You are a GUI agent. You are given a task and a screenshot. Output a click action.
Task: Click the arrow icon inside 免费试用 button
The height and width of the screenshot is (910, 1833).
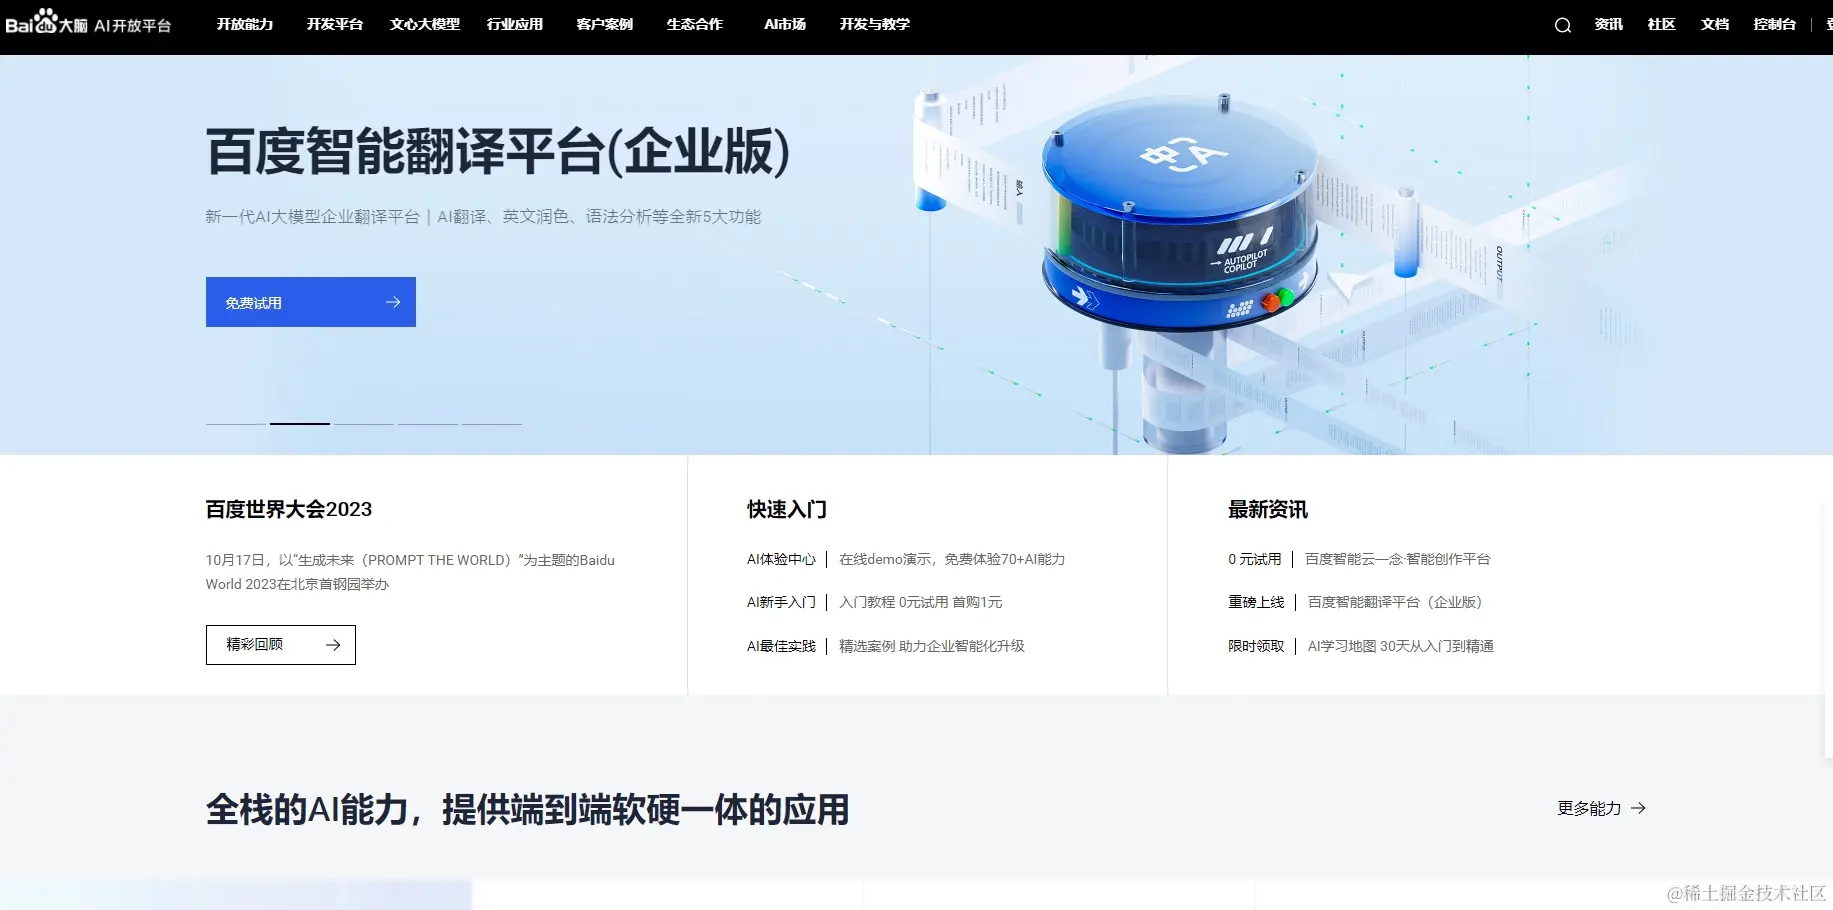tap(393, 302)
